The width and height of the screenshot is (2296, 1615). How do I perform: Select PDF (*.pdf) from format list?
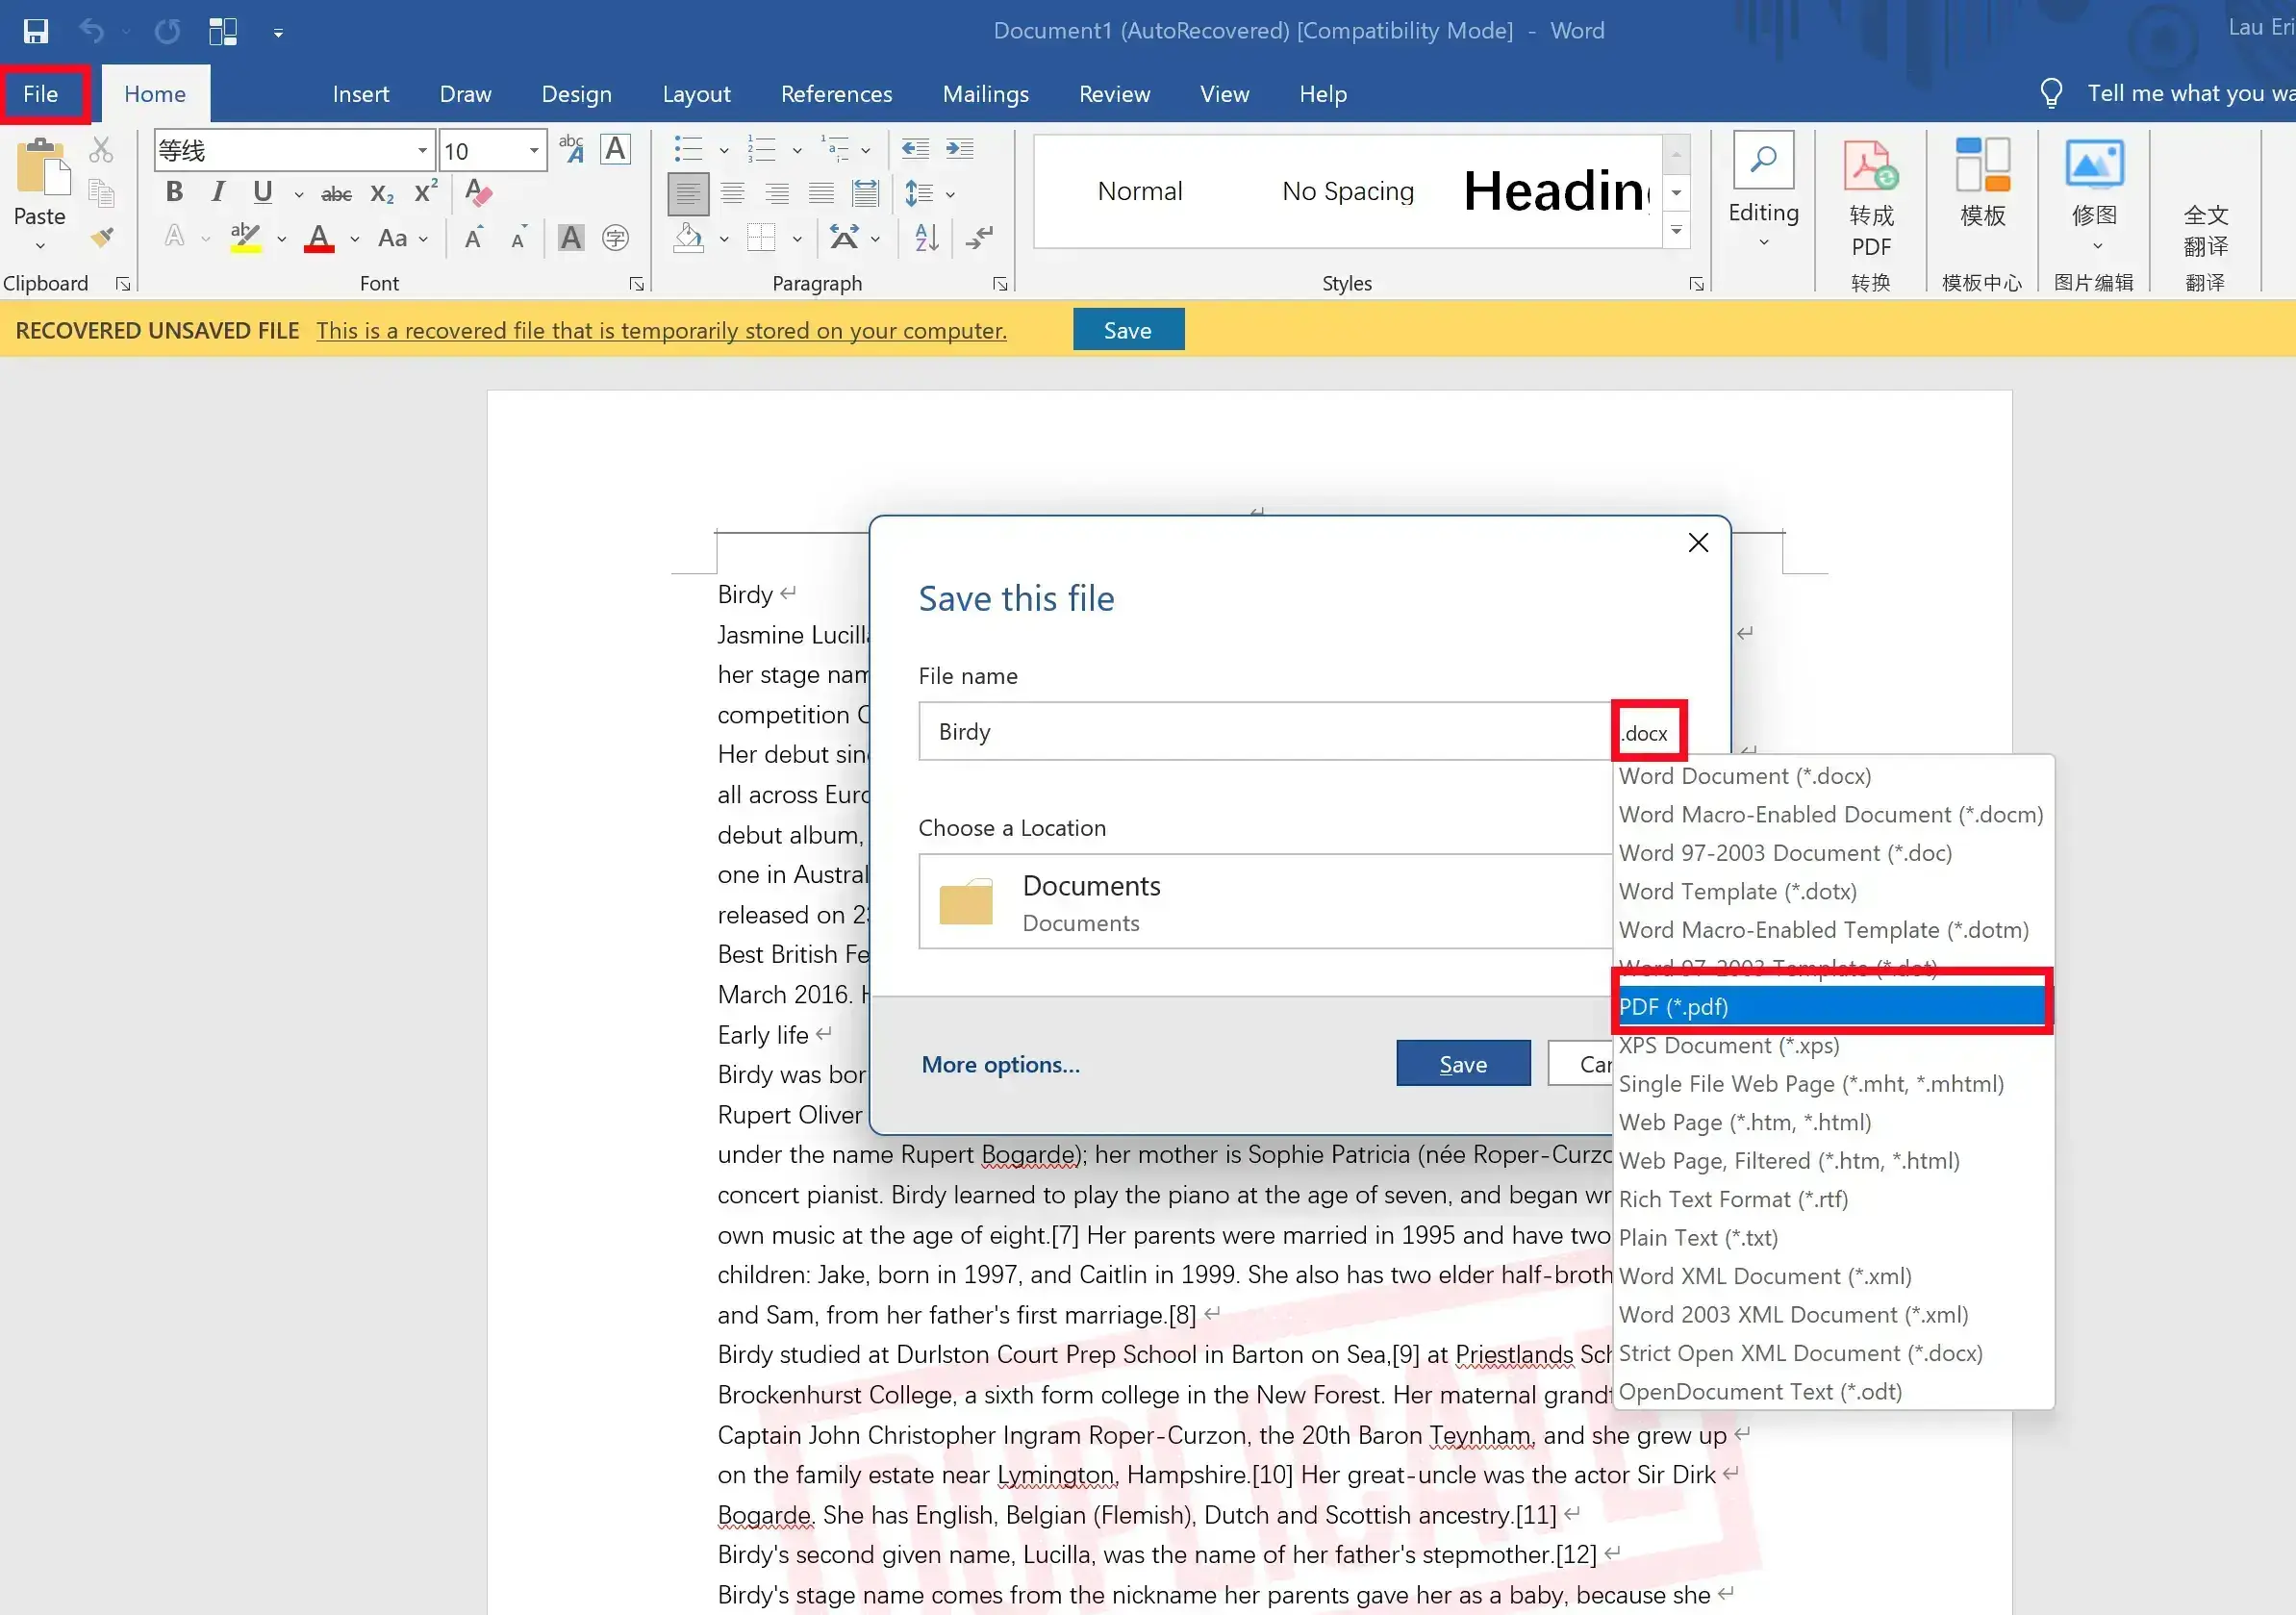(1832, 1006)
